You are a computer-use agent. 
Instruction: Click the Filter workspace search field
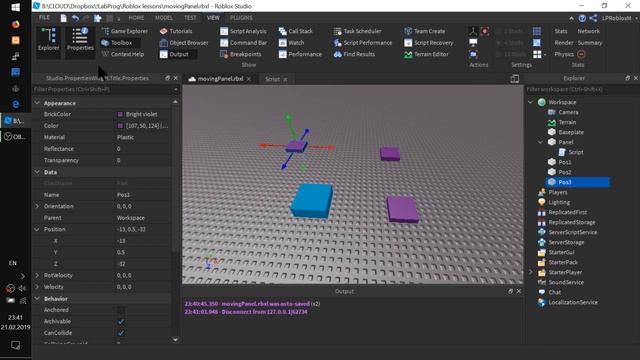(x=582, y=89)
